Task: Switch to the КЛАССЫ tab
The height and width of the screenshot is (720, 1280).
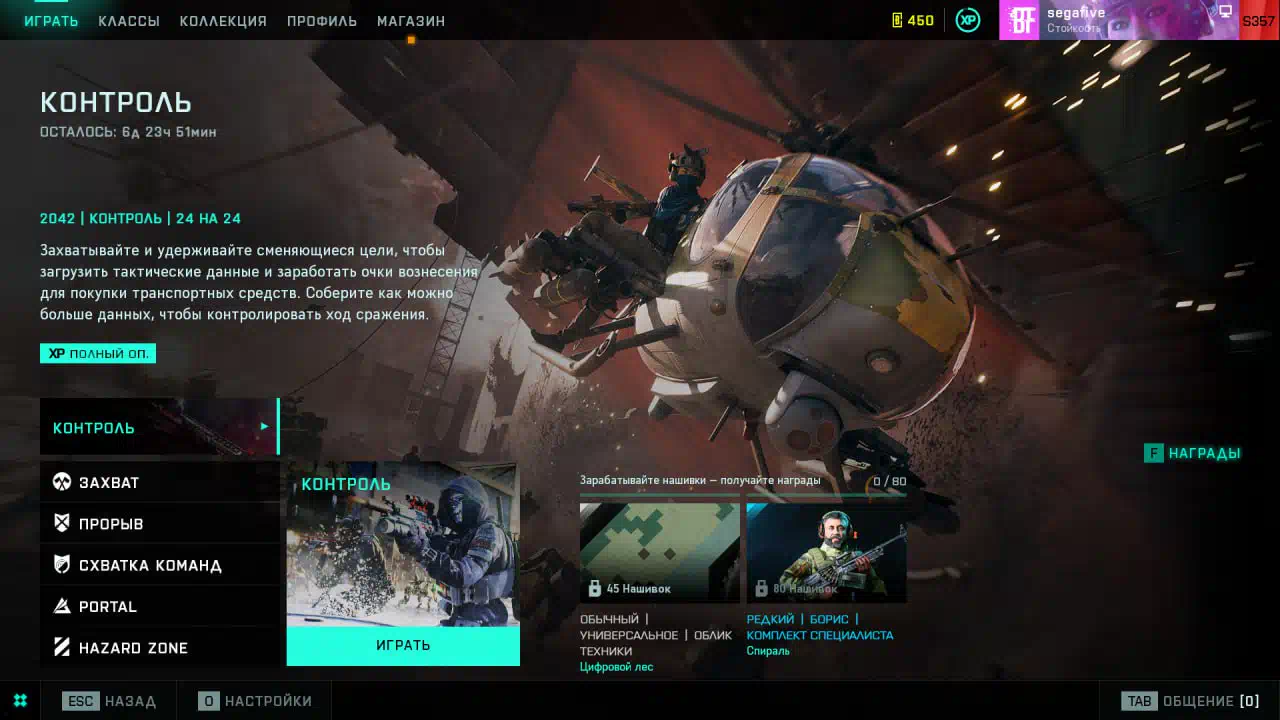Action: [129, 21]
